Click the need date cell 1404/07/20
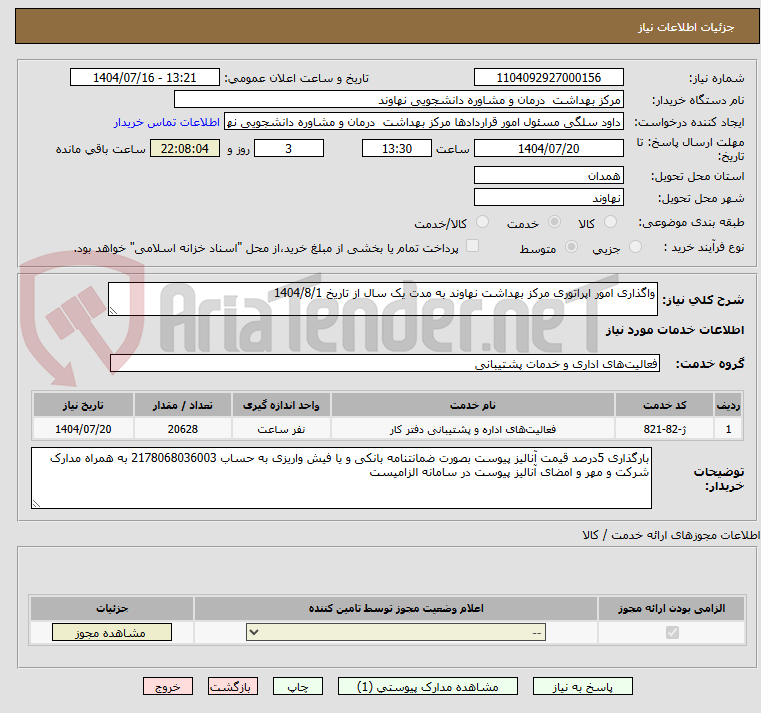Viewport: 761px width, 713px height. [83, 430]
